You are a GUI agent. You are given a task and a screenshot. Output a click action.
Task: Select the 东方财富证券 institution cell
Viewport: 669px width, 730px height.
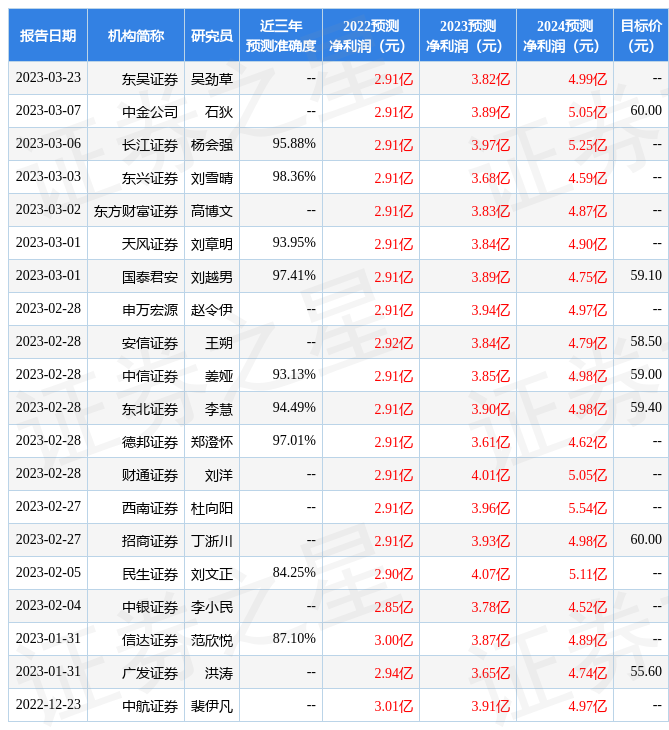(x=135, y=211)
